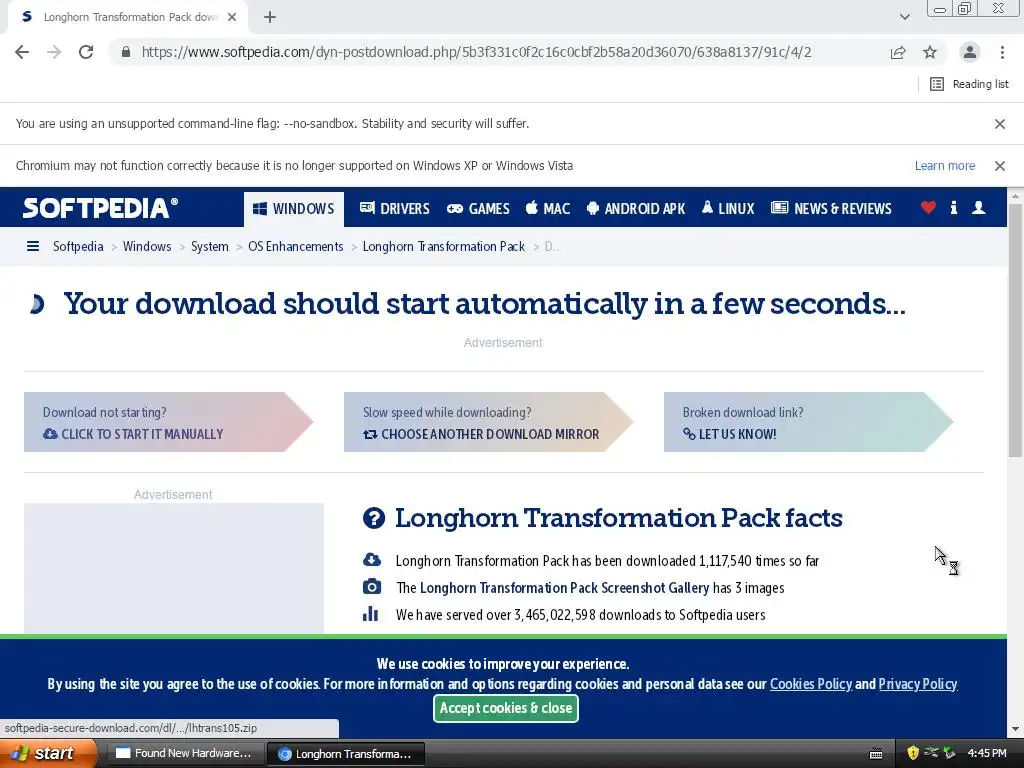Follow the Learn more link
1024x768 pixels.
click(x=944, y=166)
